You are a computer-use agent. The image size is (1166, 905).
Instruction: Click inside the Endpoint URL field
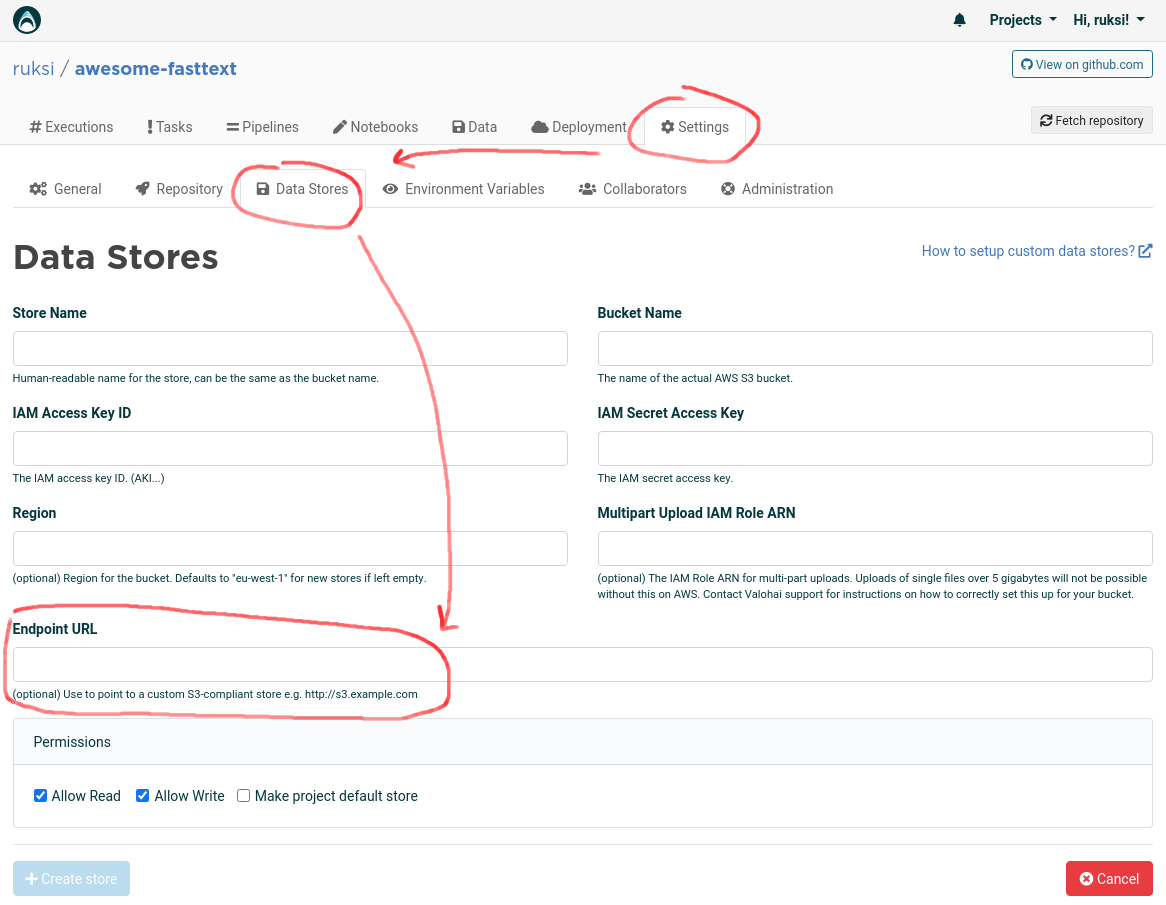tap(583, 664)
